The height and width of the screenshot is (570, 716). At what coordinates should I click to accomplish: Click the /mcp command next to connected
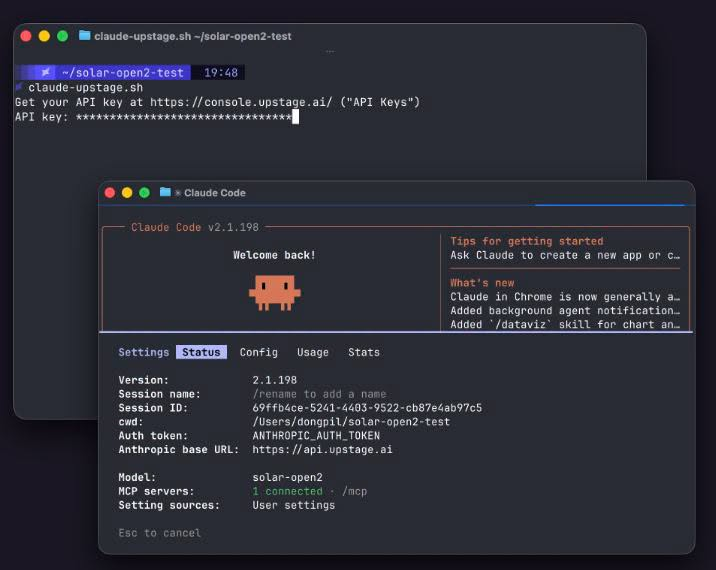pyautogui.click(x=354, y=491)
